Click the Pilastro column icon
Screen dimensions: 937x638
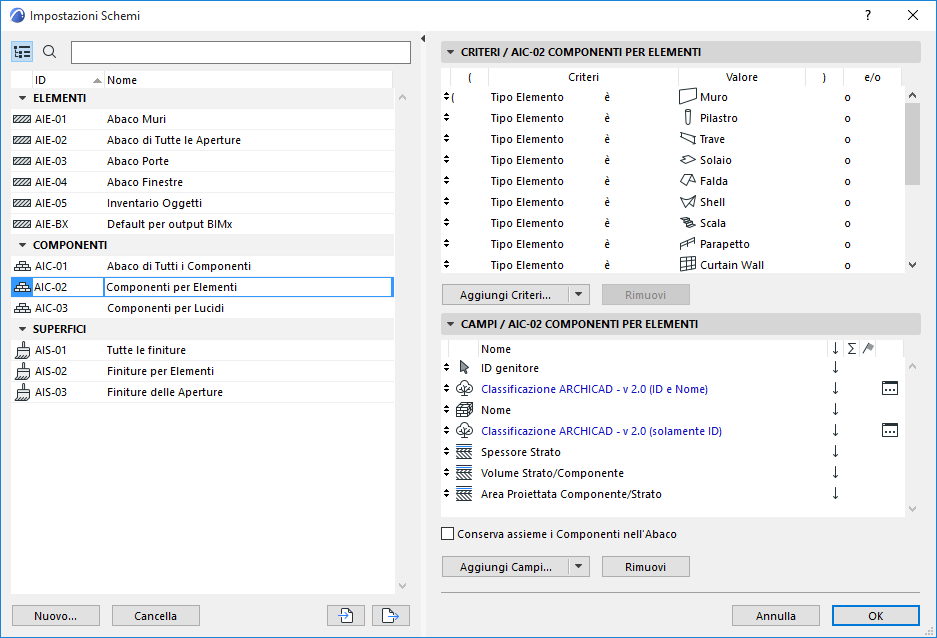[x=688, y=118]
